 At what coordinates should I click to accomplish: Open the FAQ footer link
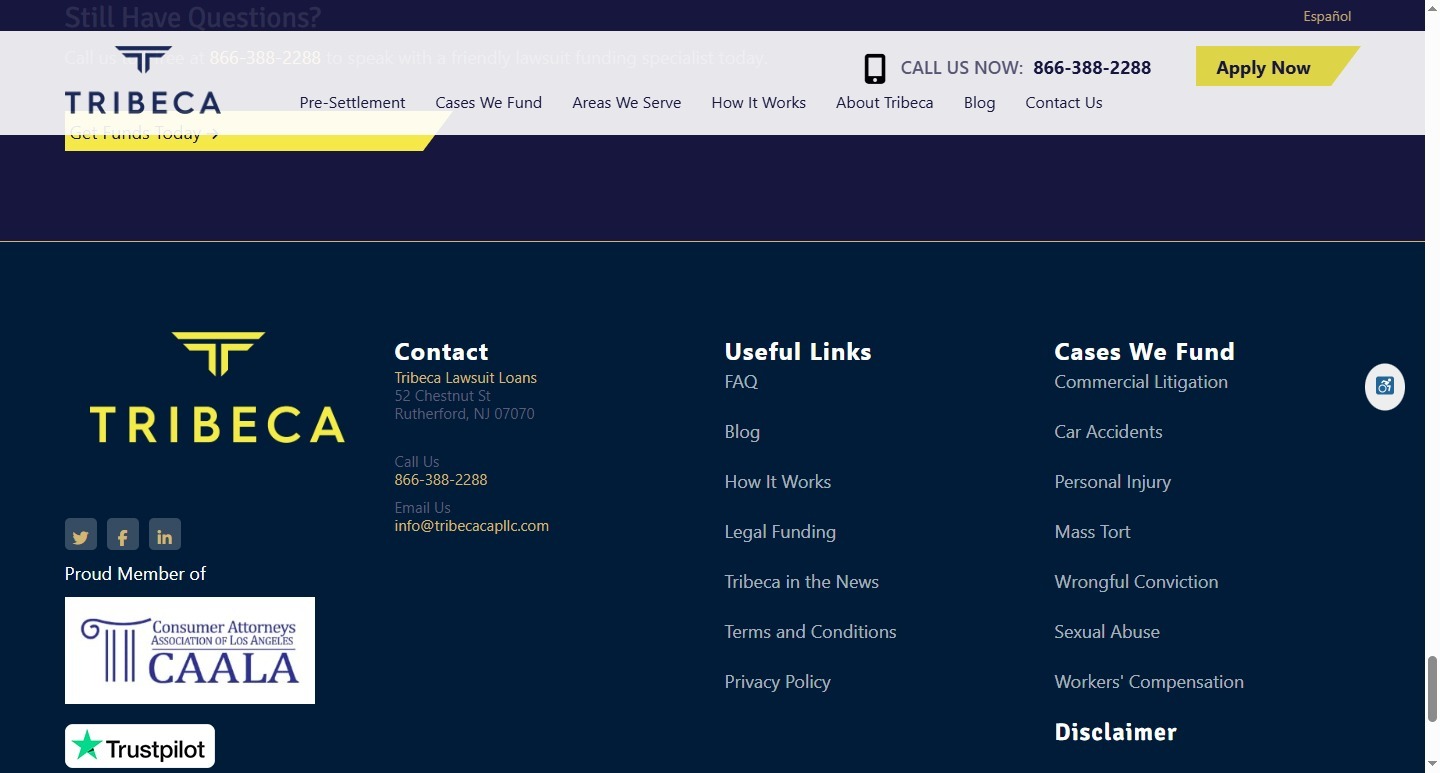[741, 382]
